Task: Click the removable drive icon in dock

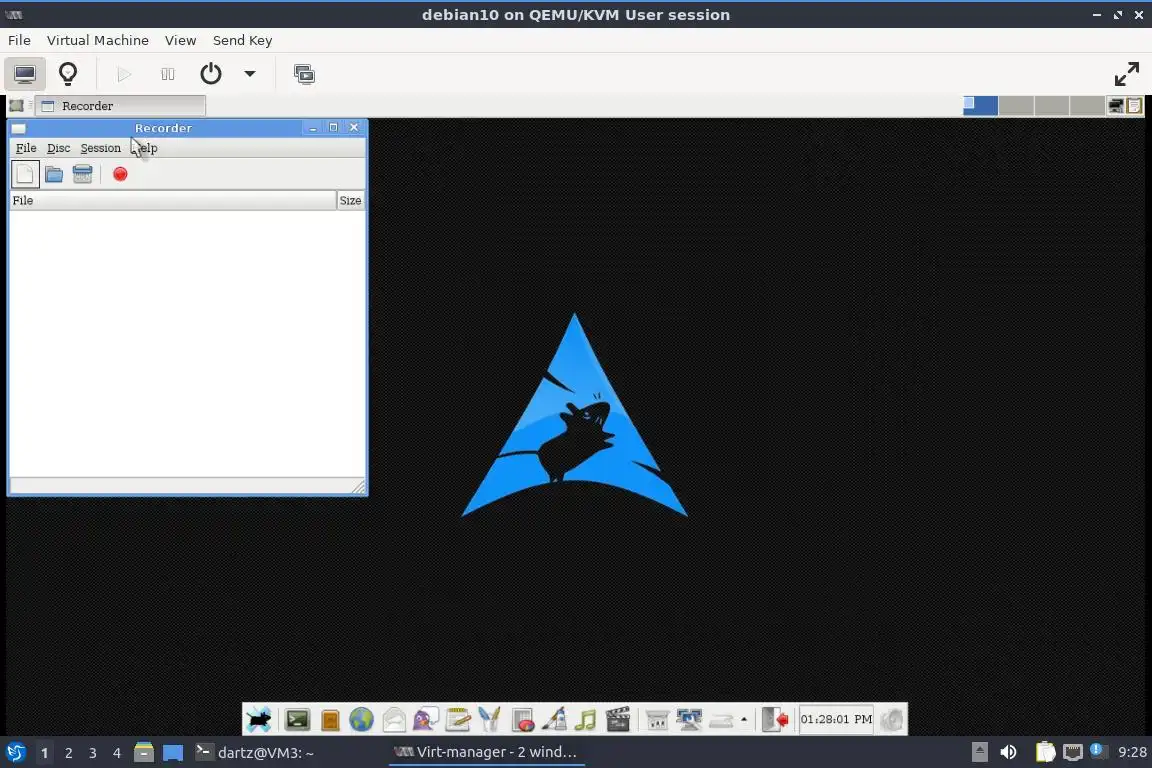Action: [721, 721]
